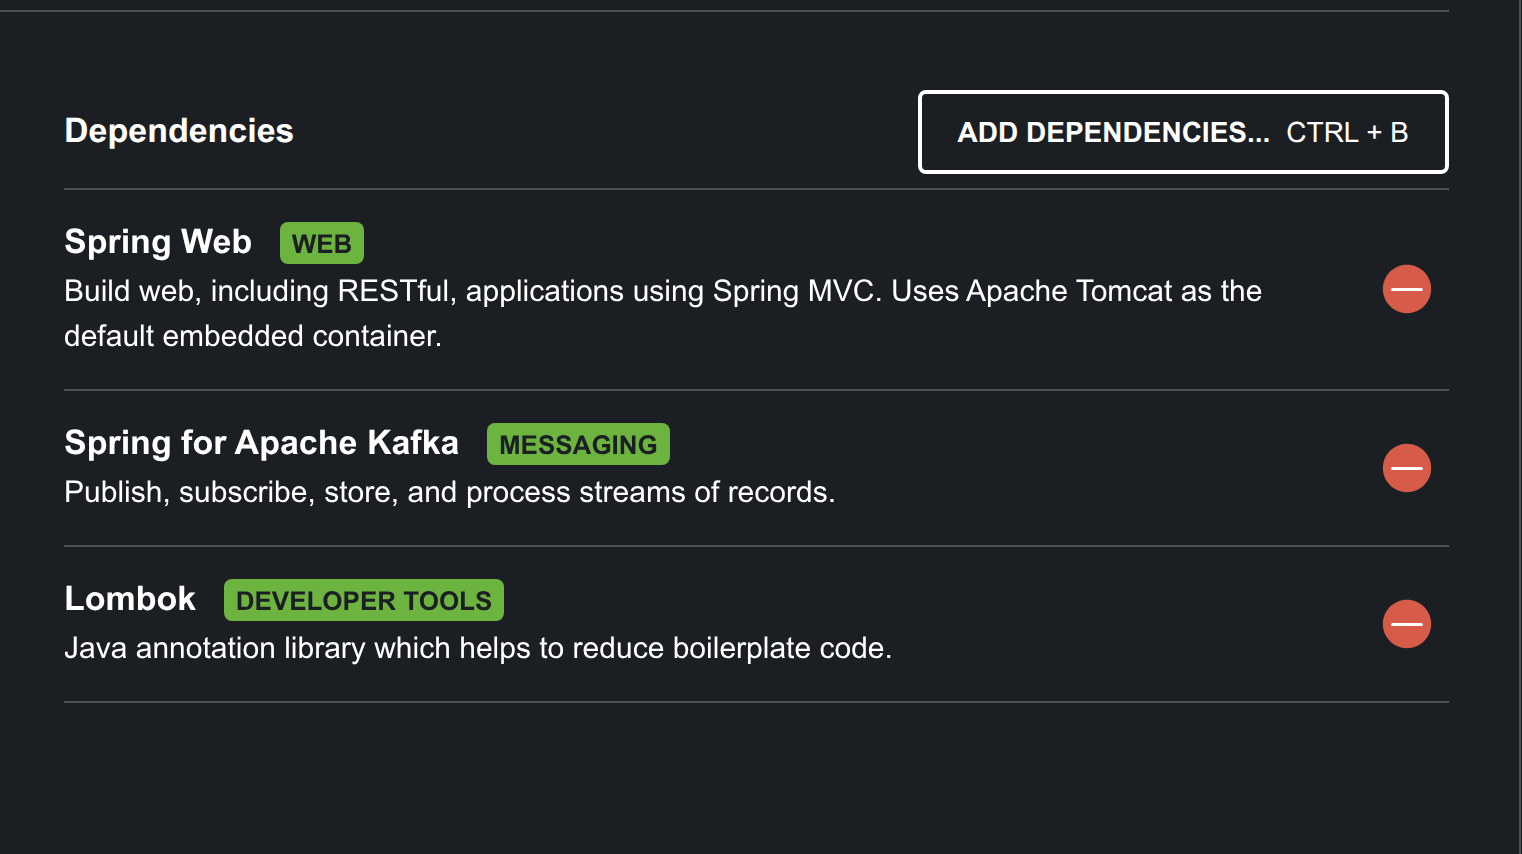Click the Kafka description about publishing streams
The image size is (1522, 854).
(x=449, y=492)
